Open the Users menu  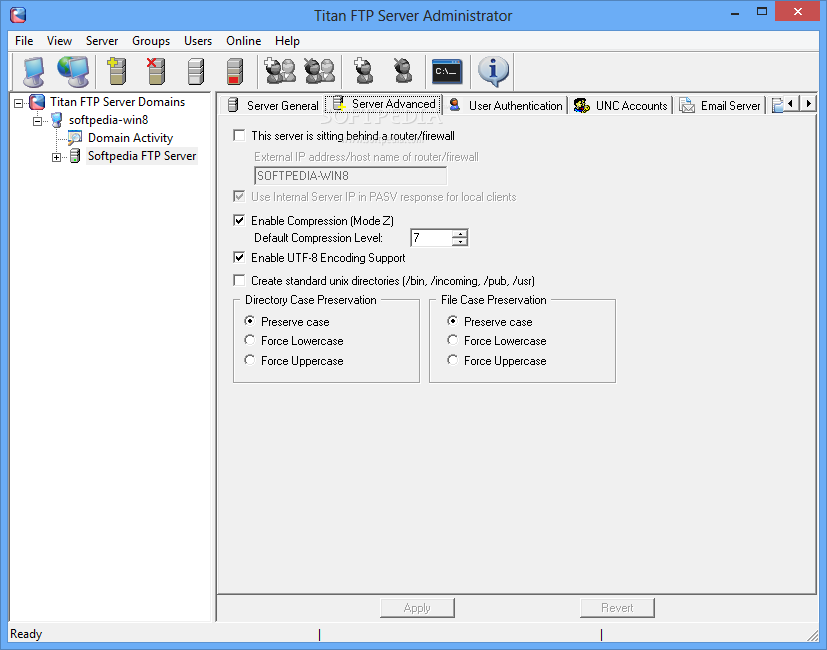[x=198, y=41]
